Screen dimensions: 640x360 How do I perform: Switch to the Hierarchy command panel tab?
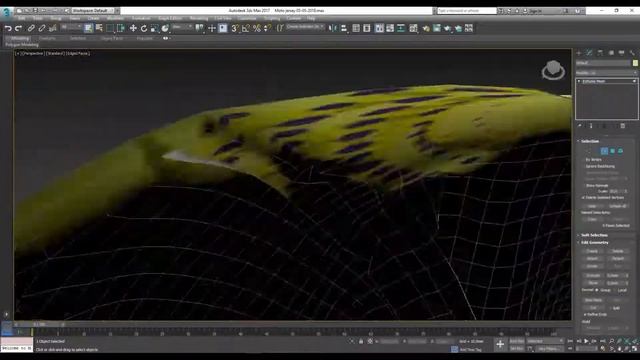600,53
